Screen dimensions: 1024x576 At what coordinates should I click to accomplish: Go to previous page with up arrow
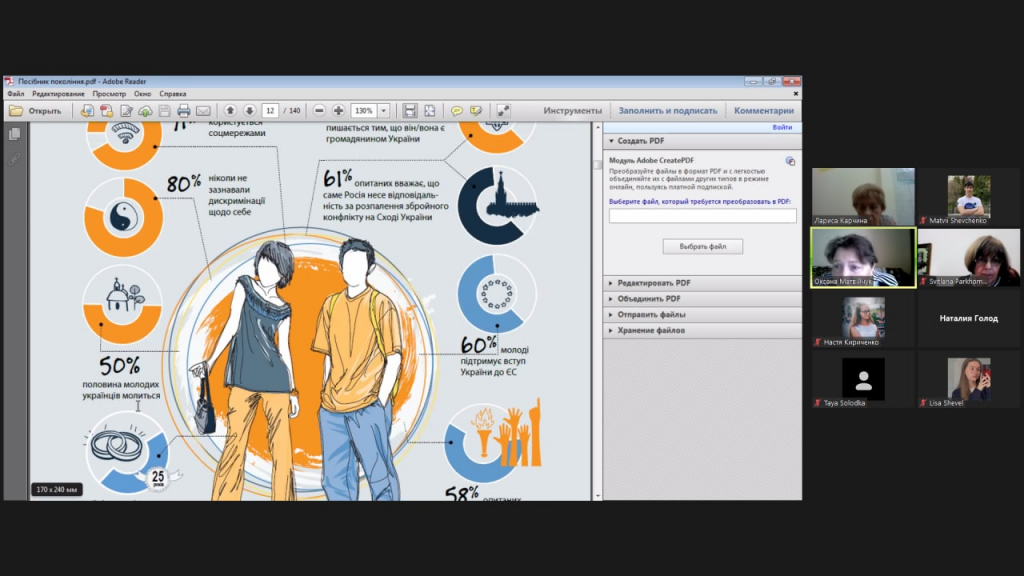coord(230,111)
